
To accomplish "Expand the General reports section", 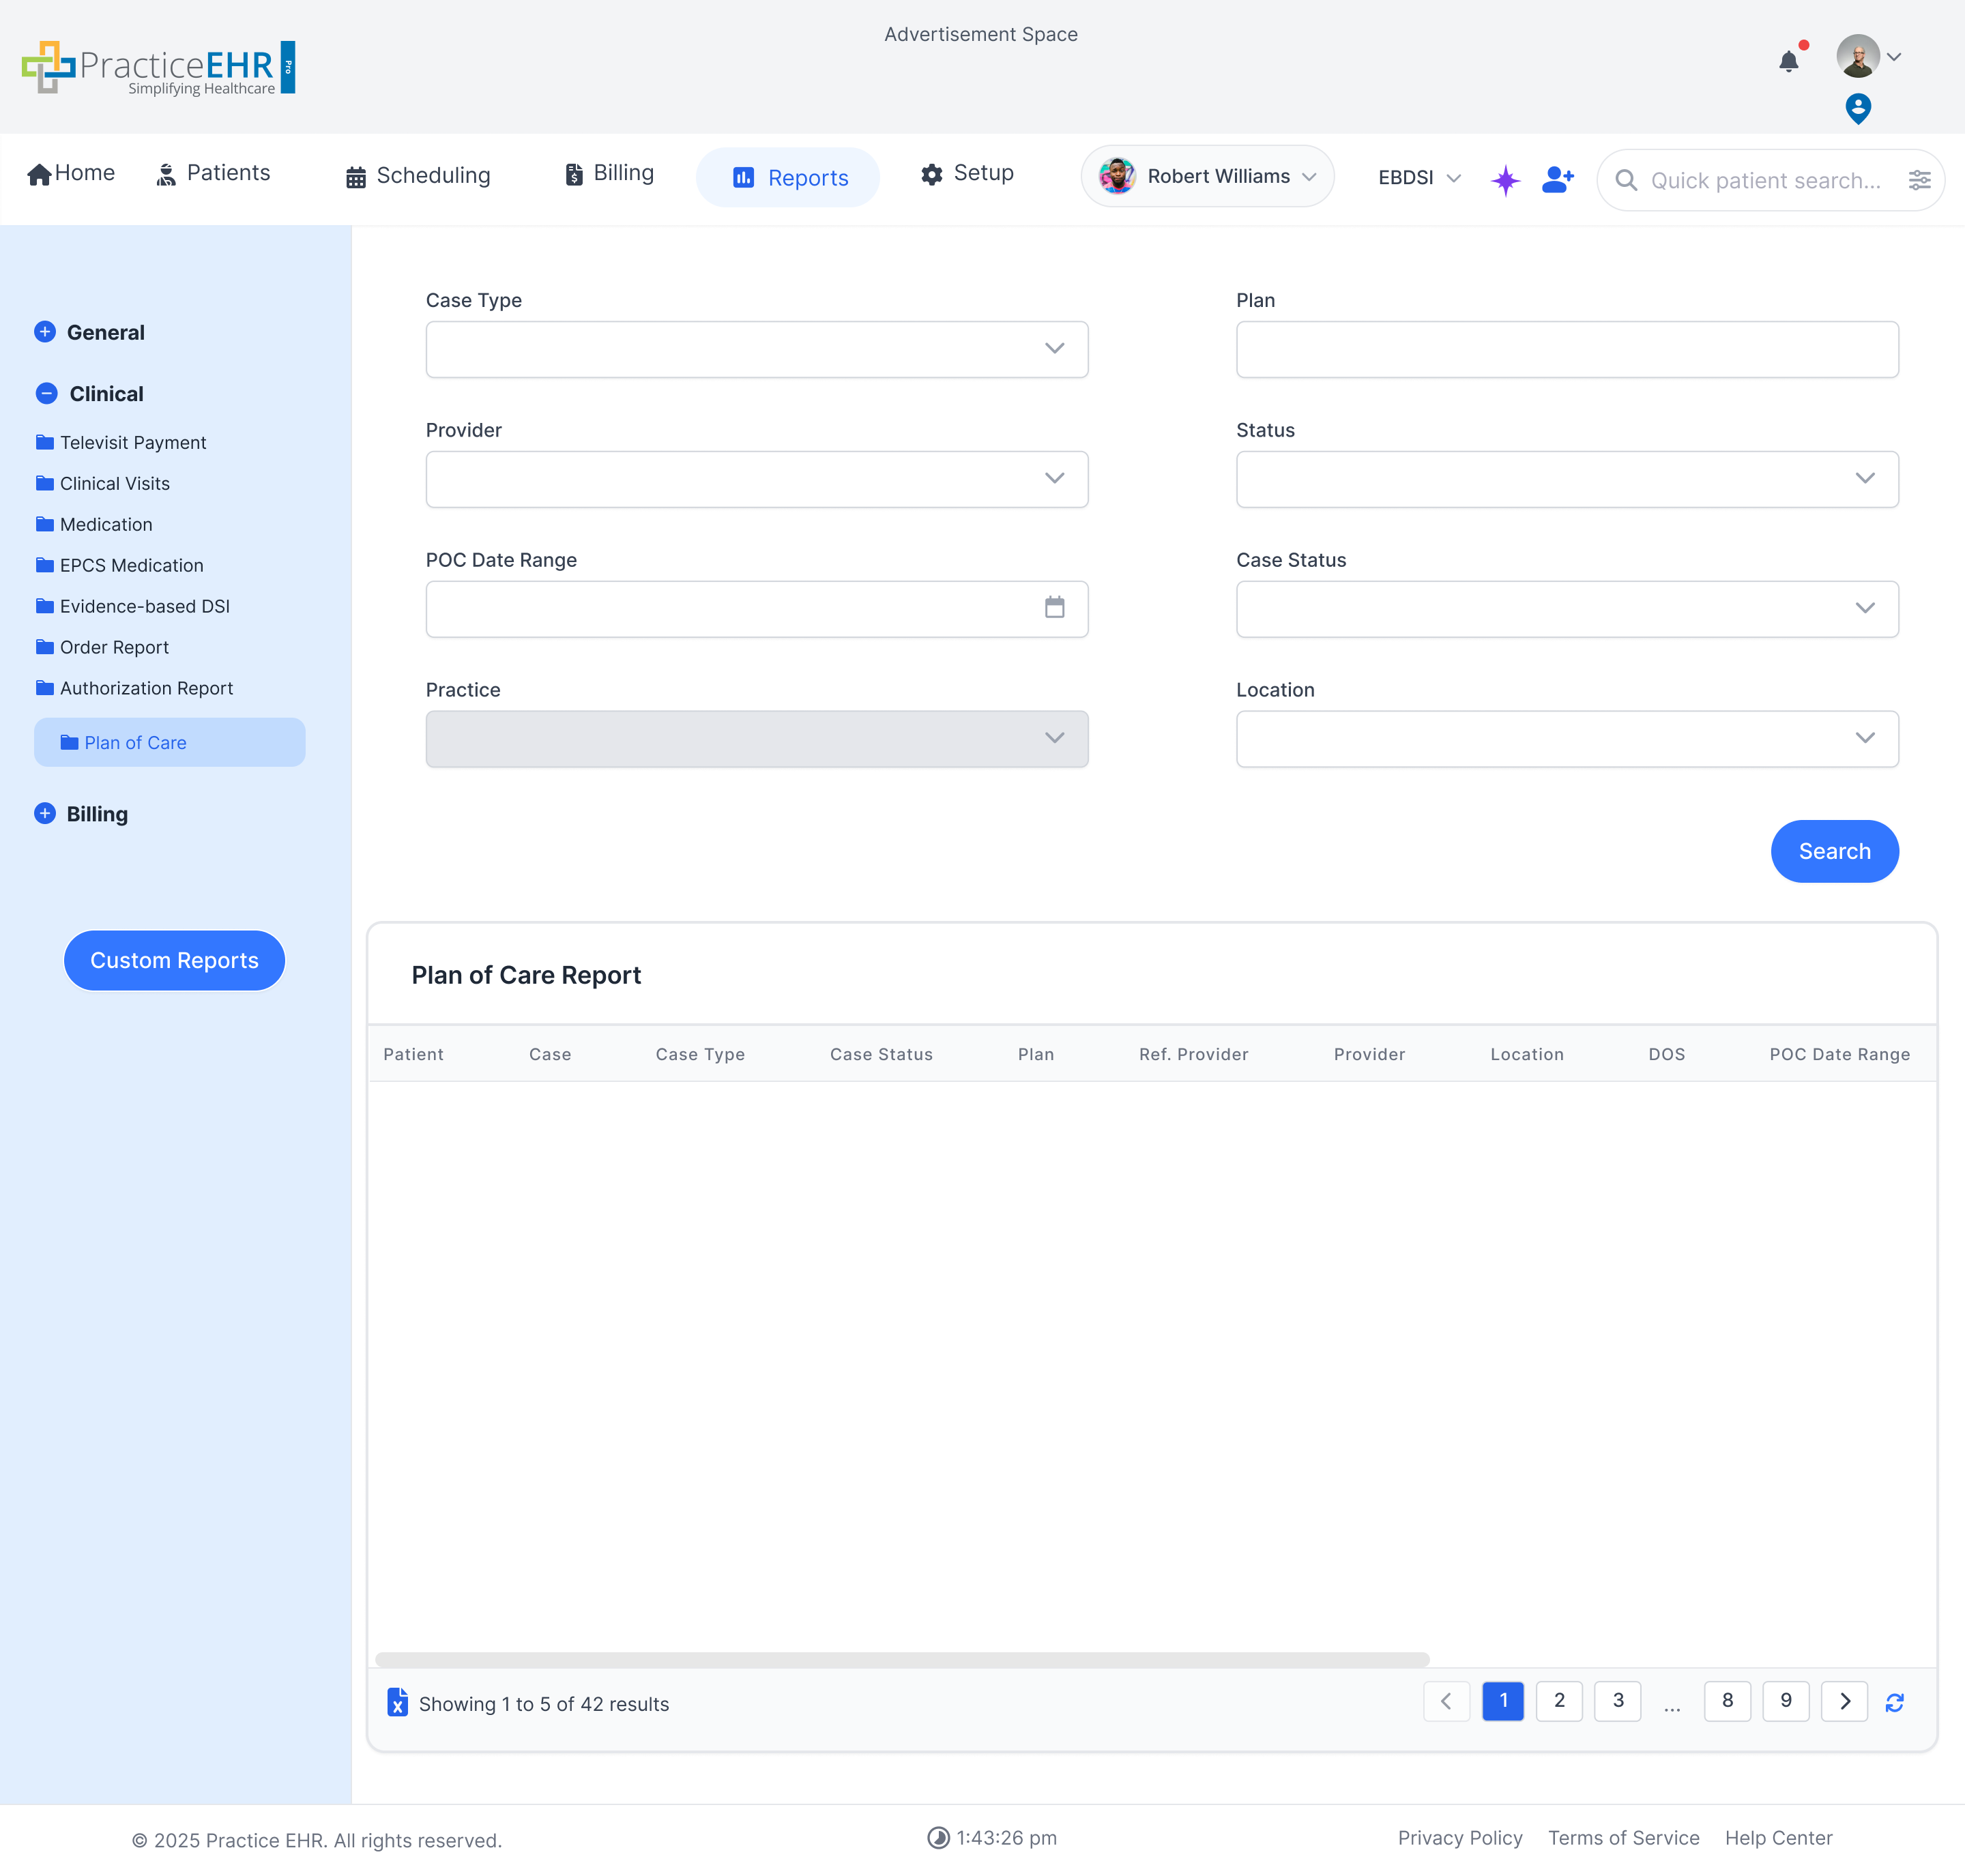I will coord(45,332).
